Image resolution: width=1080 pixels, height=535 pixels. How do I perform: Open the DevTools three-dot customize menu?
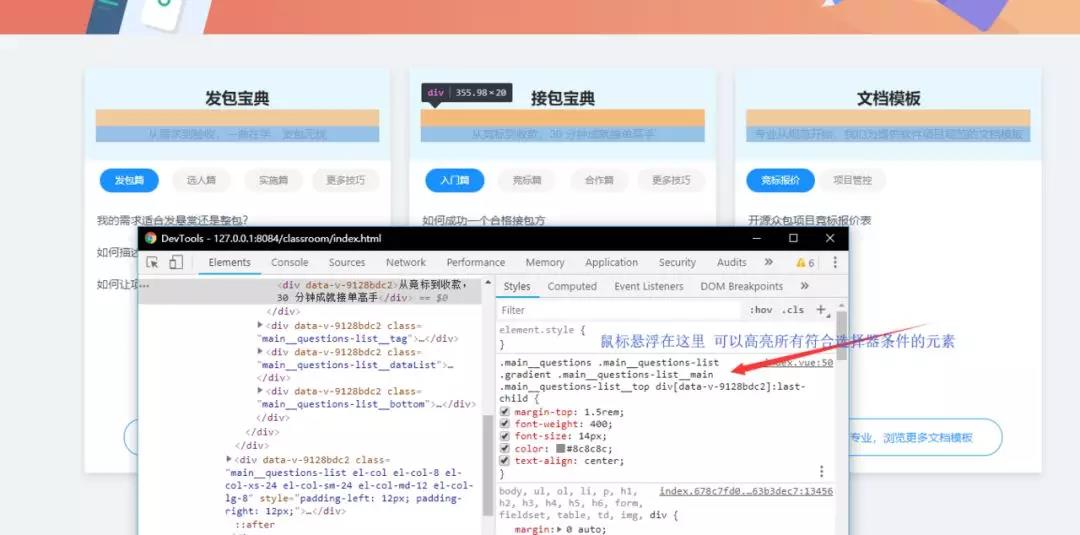click(834, 262)
